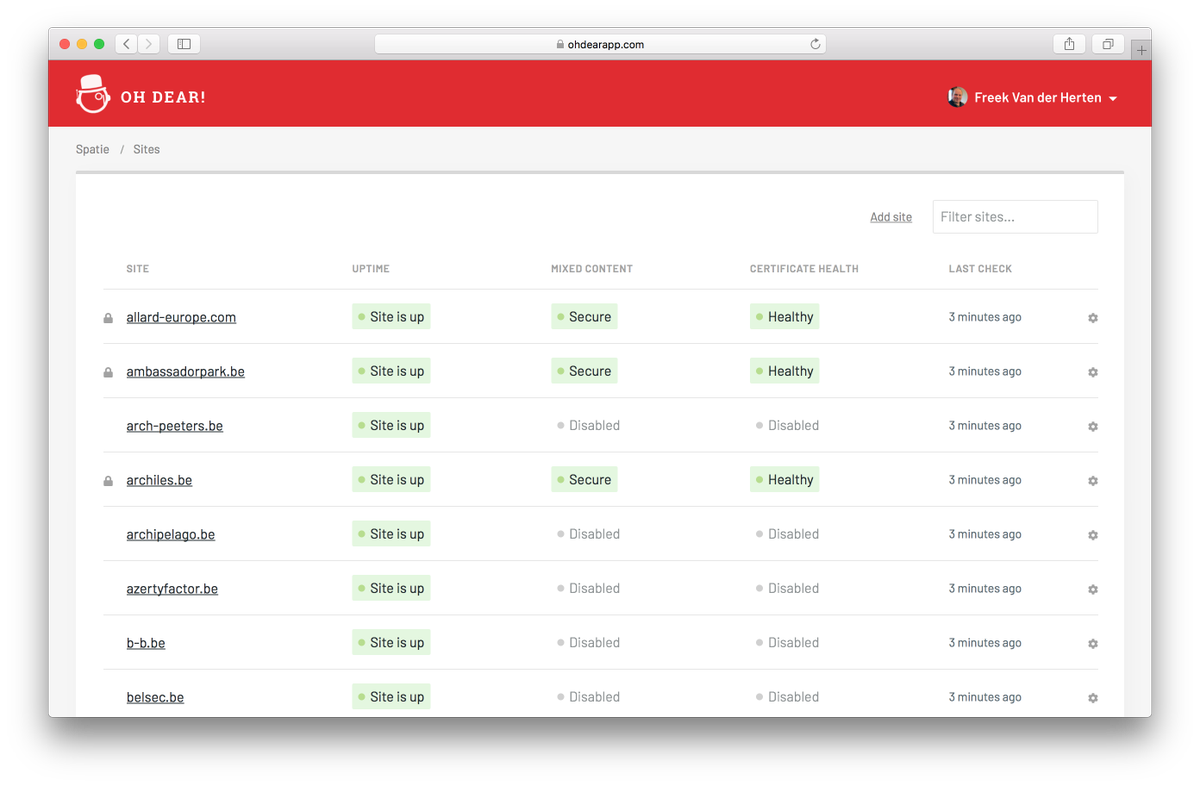Open the archipelago.be site link

coord(170,534)
